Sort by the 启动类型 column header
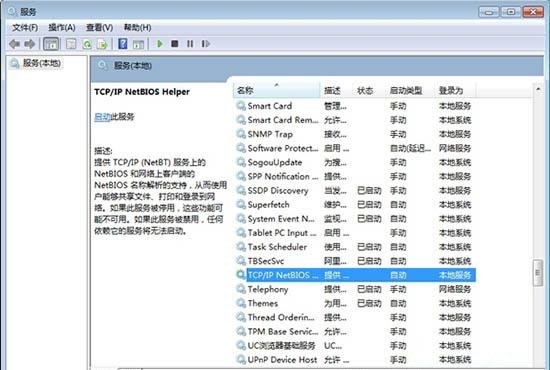Image resolution: width=550 pixels, height=370 pixels. 410,90
